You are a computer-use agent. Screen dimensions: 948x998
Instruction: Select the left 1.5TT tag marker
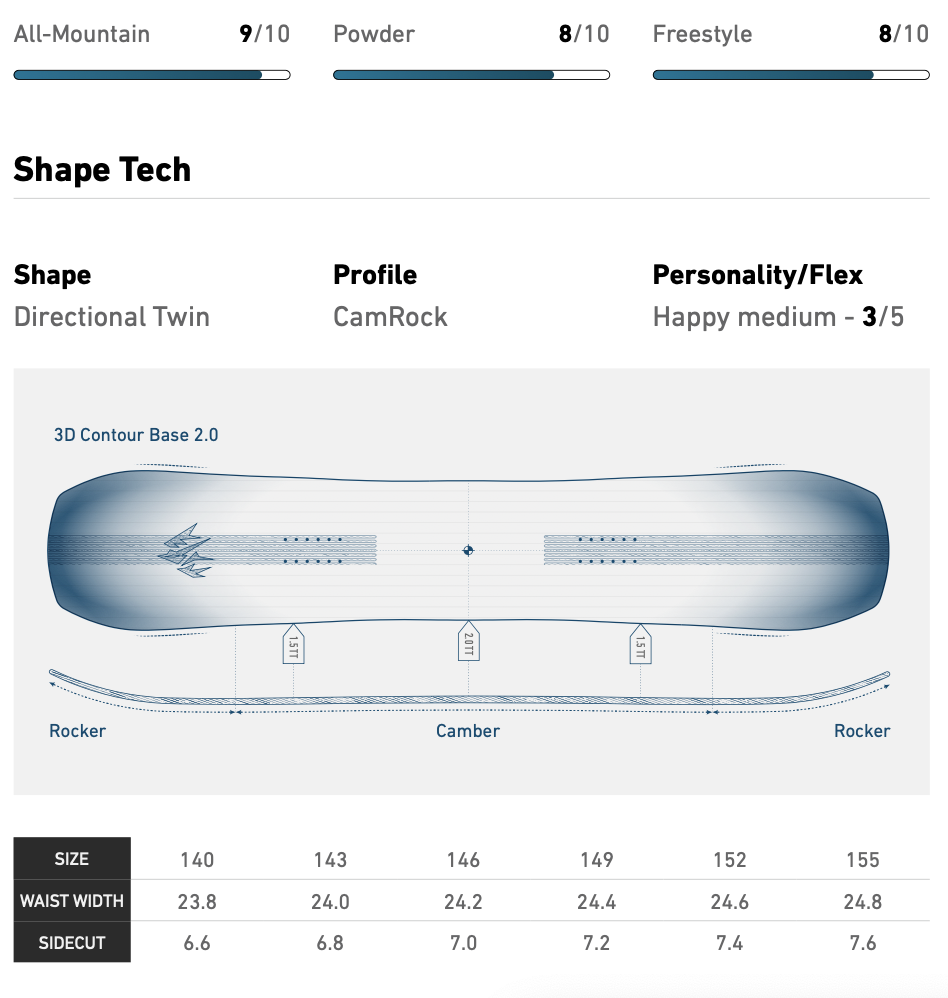click(x=293, y=644)
